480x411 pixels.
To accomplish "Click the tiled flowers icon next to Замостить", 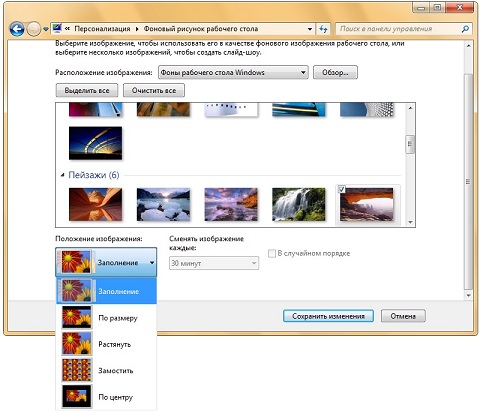I will point(77,370).
